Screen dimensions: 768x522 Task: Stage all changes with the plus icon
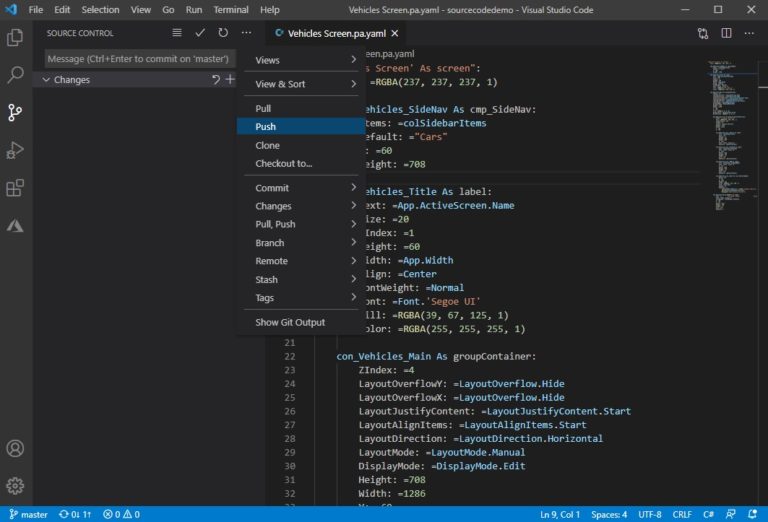pos(230,79)
